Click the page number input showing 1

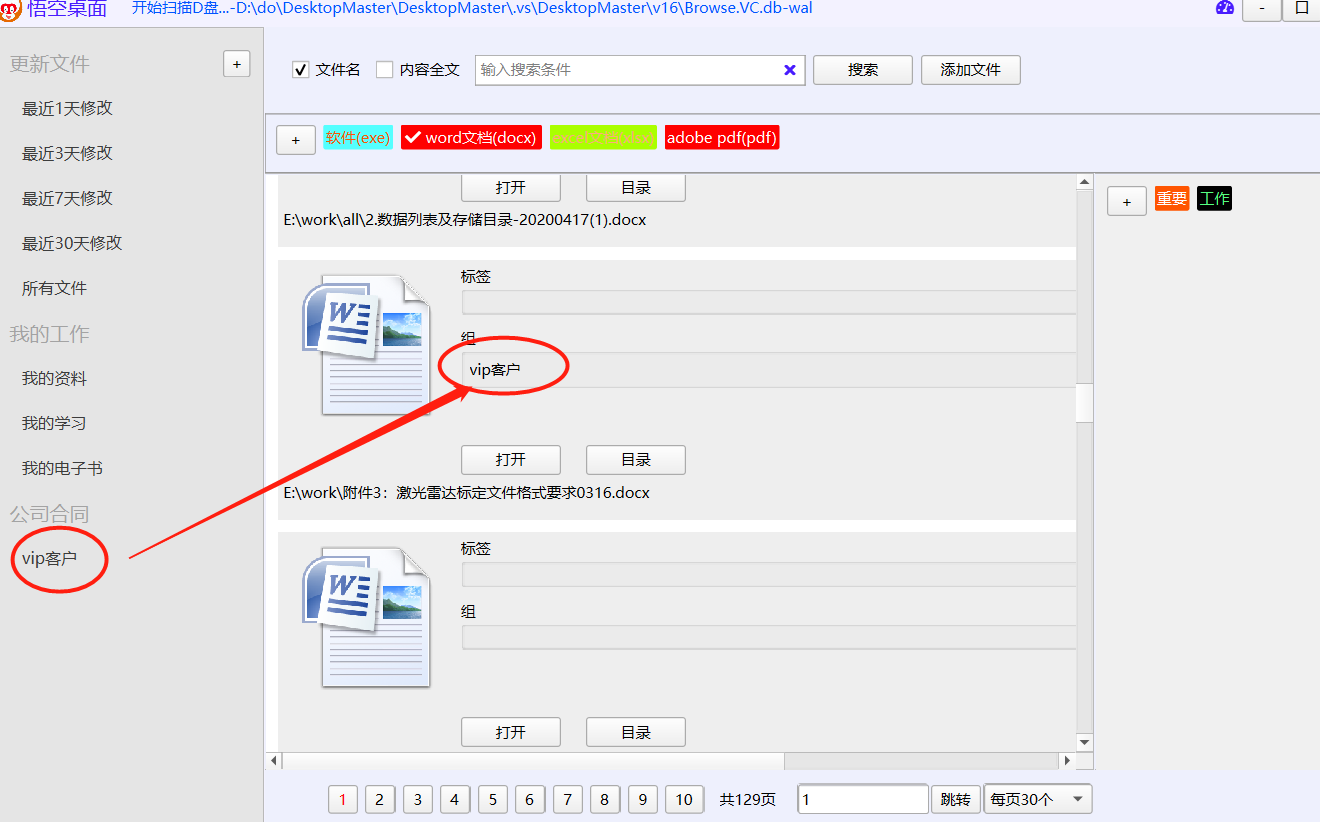pyautogui.click(x=863, y=799)
